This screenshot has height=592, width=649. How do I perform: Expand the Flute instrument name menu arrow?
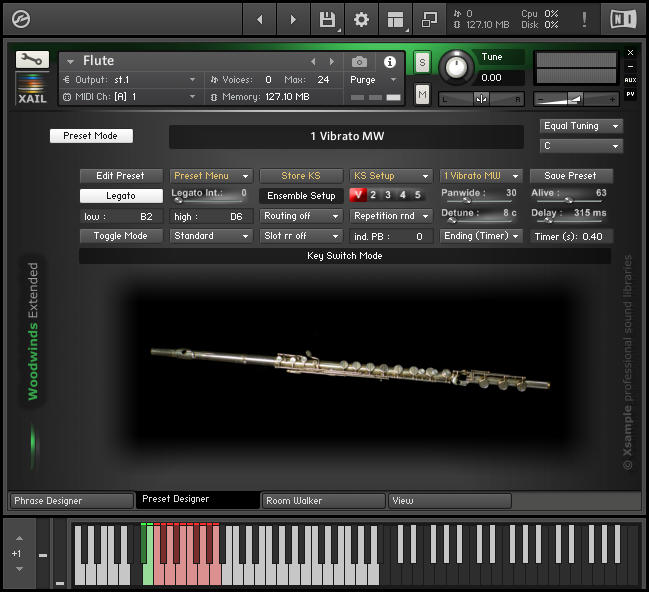pos(70,62)
